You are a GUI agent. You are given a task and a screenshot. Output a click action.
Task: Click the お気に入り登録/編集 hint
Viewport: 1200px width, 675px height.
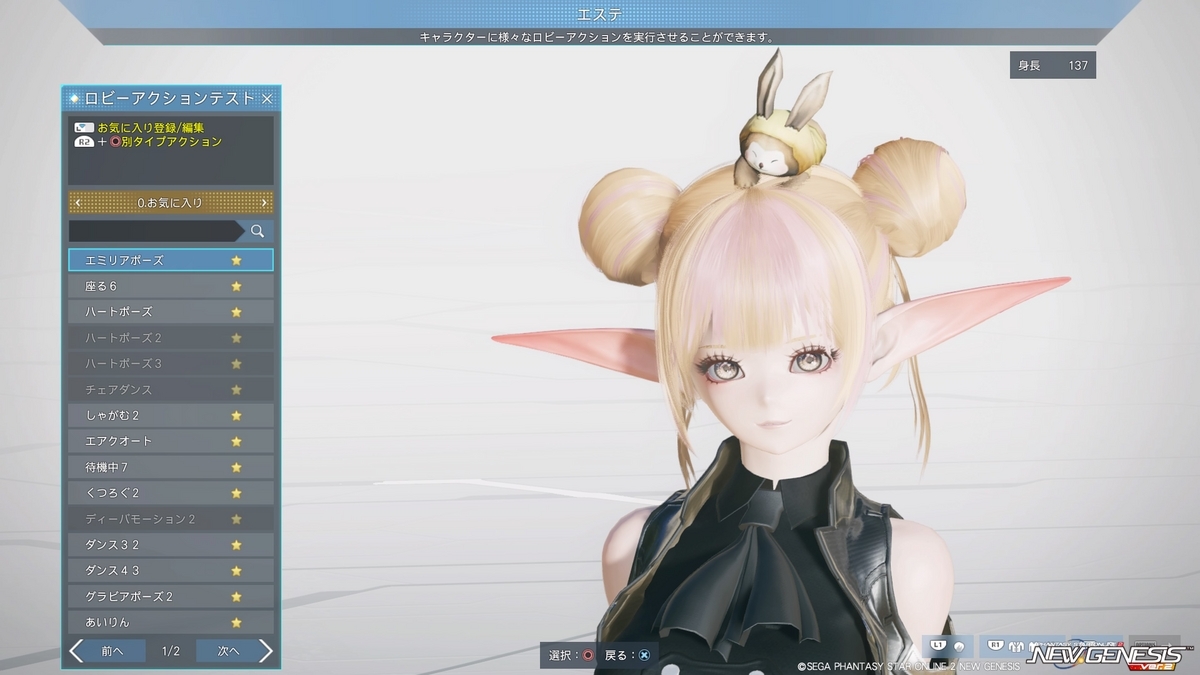coord(151,128)
